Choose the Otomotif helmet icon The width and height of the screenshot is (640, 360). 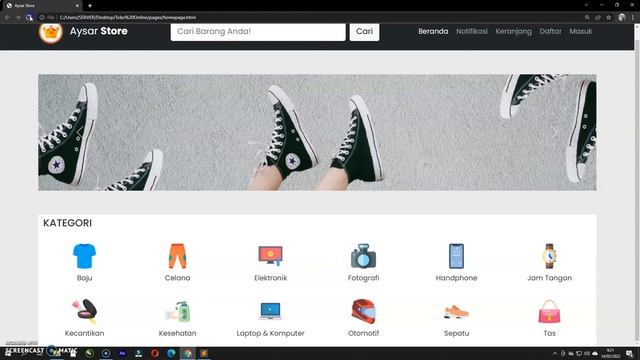(363, 311)
